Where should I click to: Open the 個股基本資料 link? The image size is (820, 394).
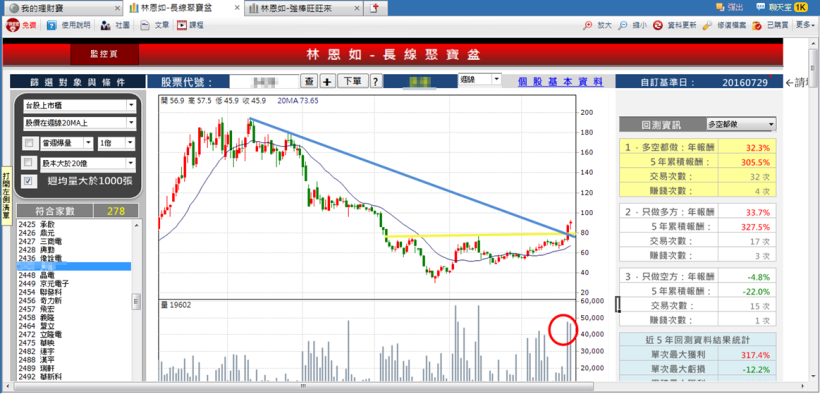pyautogui.click(x=560, y=82)
